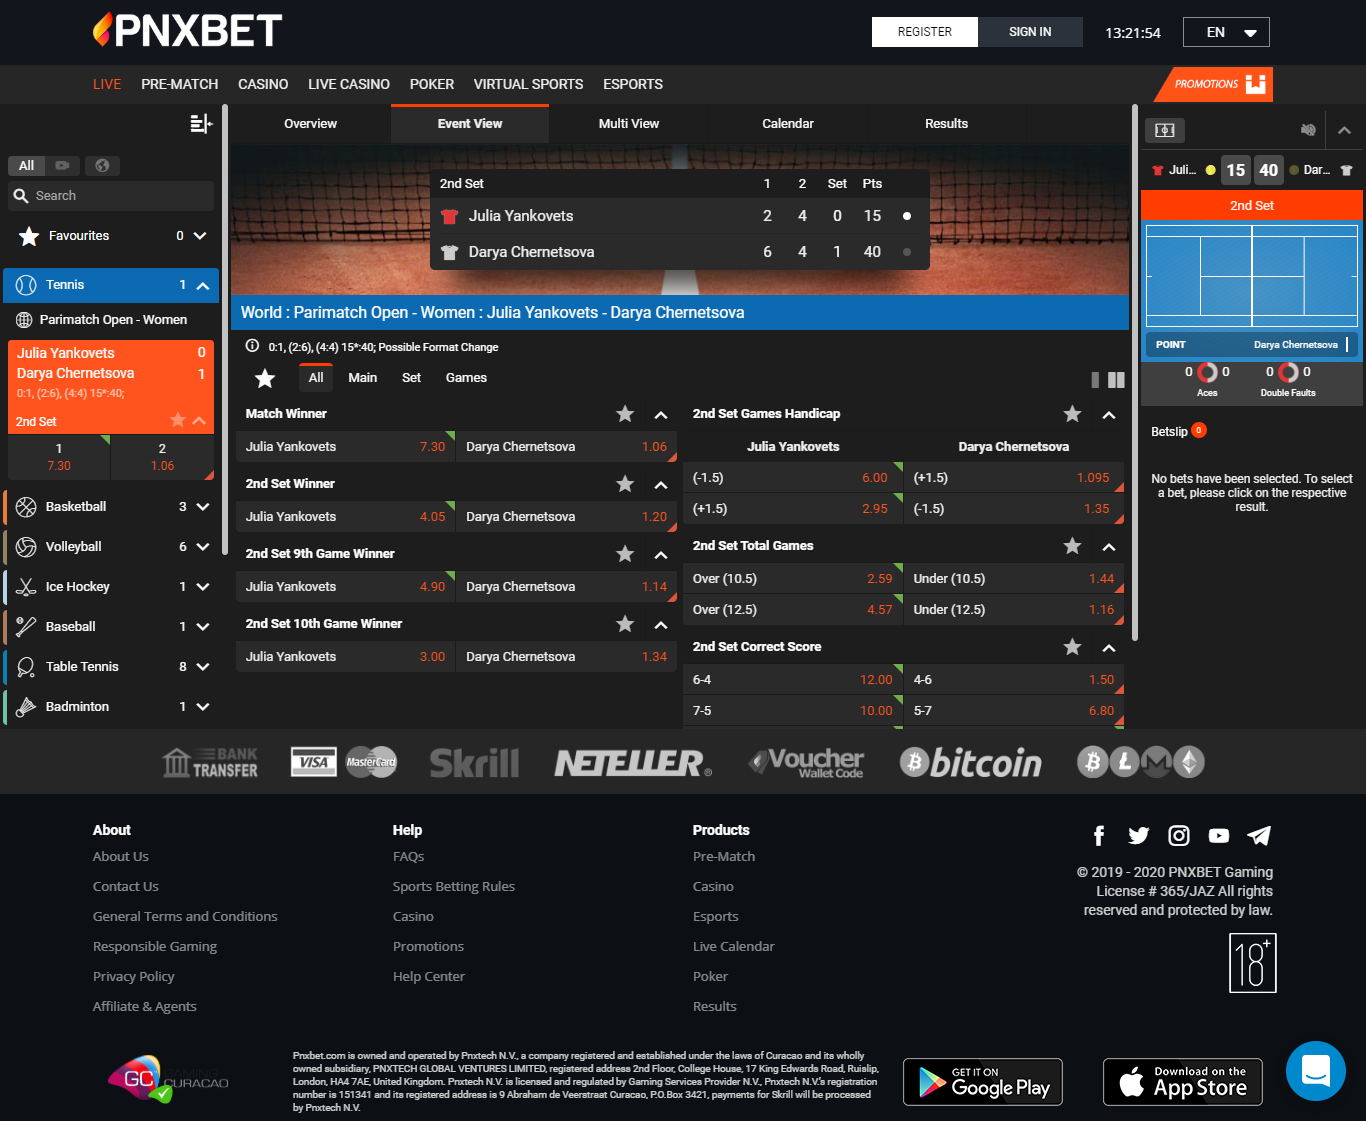The height and width of the screenshot is (1121, 1366).
Task: Filter events by globe region icon
Action: point(102,165)
